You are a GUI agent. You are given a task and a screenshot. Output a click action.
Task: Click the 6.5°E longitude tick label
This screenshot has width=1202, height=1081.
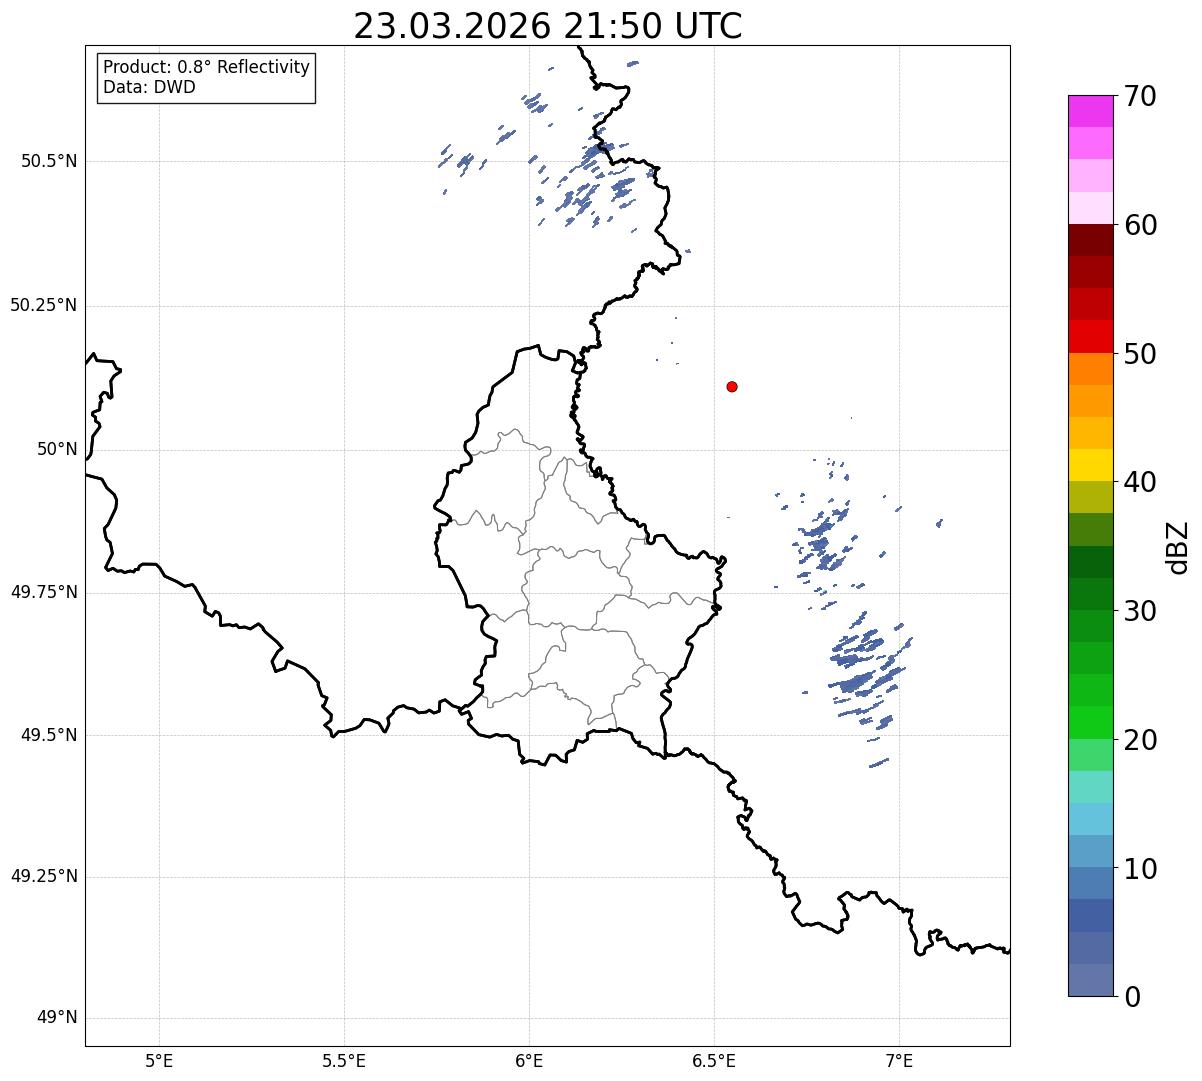(x=714, y=1059)
